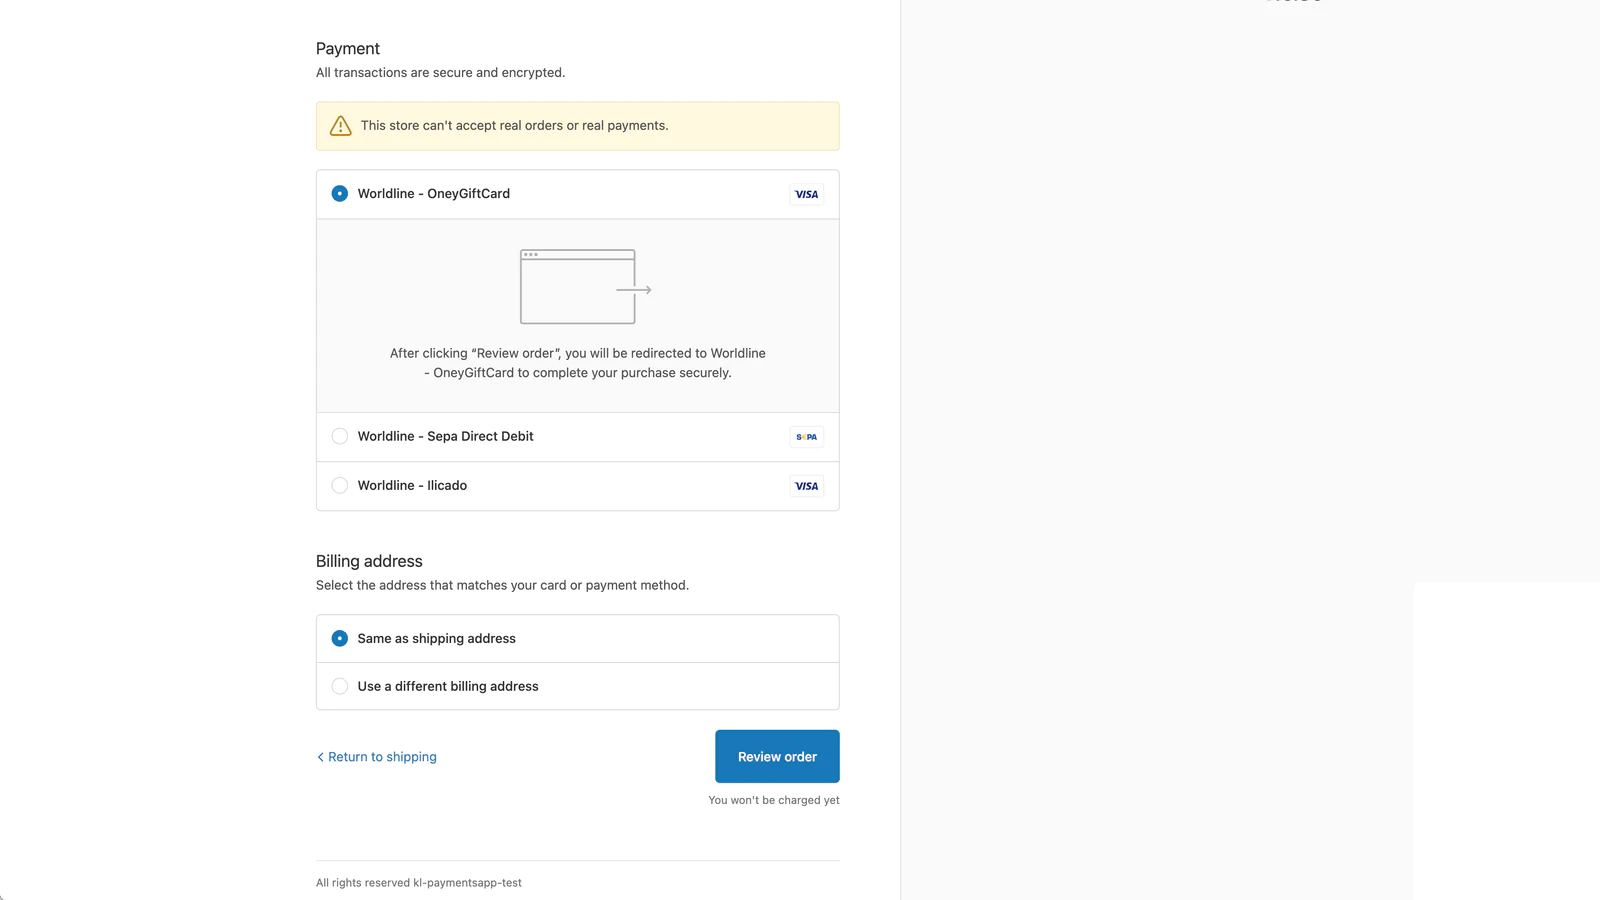Image resolution: width=1600 pixels, height=900 pixels.
Task: Choose Use a different billing address
Action: click(340, 686)
